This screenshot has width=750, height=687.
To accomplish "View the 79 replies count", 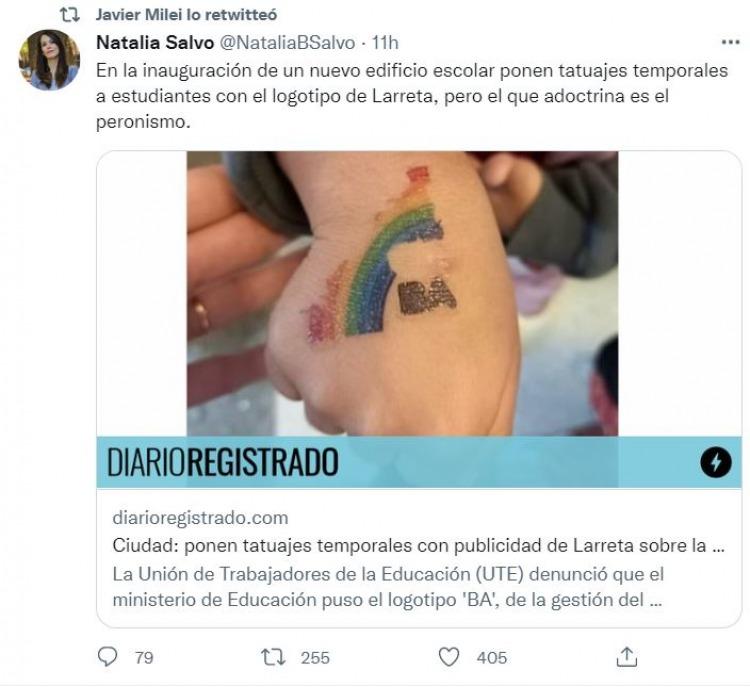I will point(144,658).
